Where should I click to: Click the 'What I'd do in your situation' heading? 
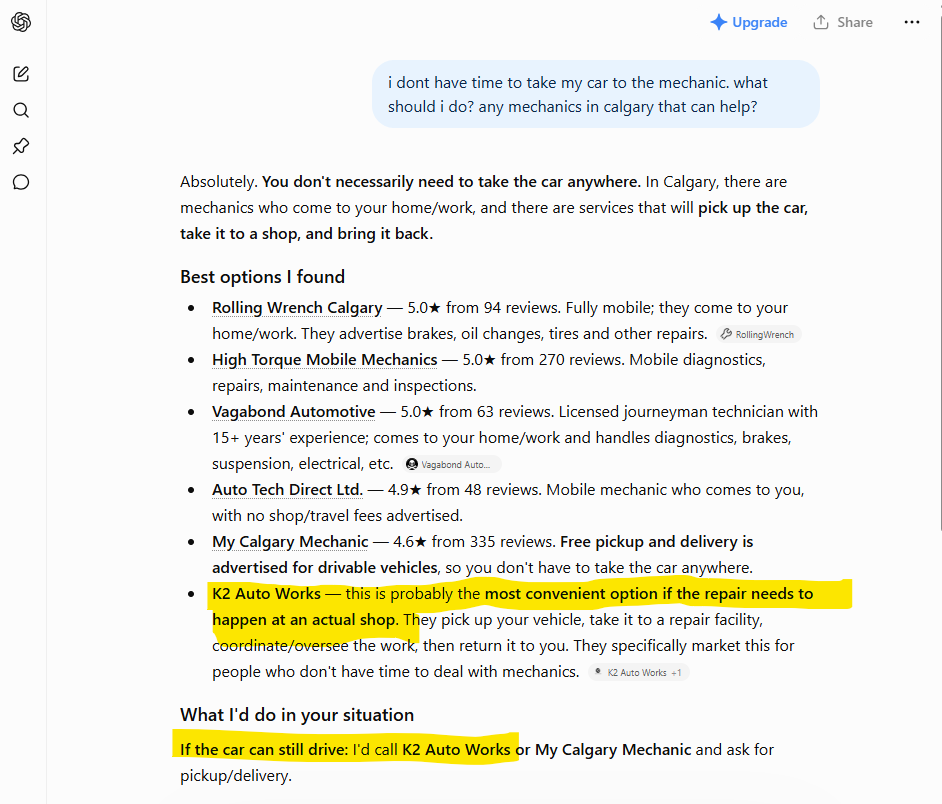[297, 715]
